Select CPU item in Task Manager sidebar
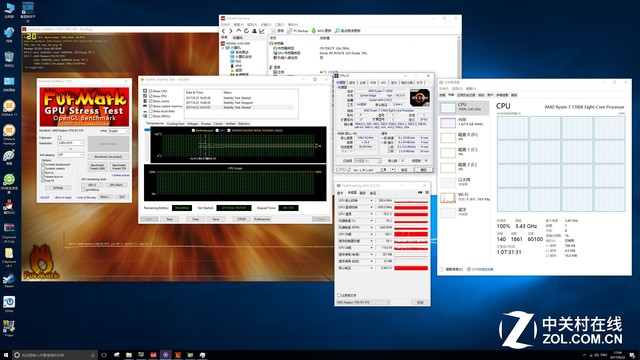This screenshot has height=360, width=640. pyautogui.click(x=464, y=107)
